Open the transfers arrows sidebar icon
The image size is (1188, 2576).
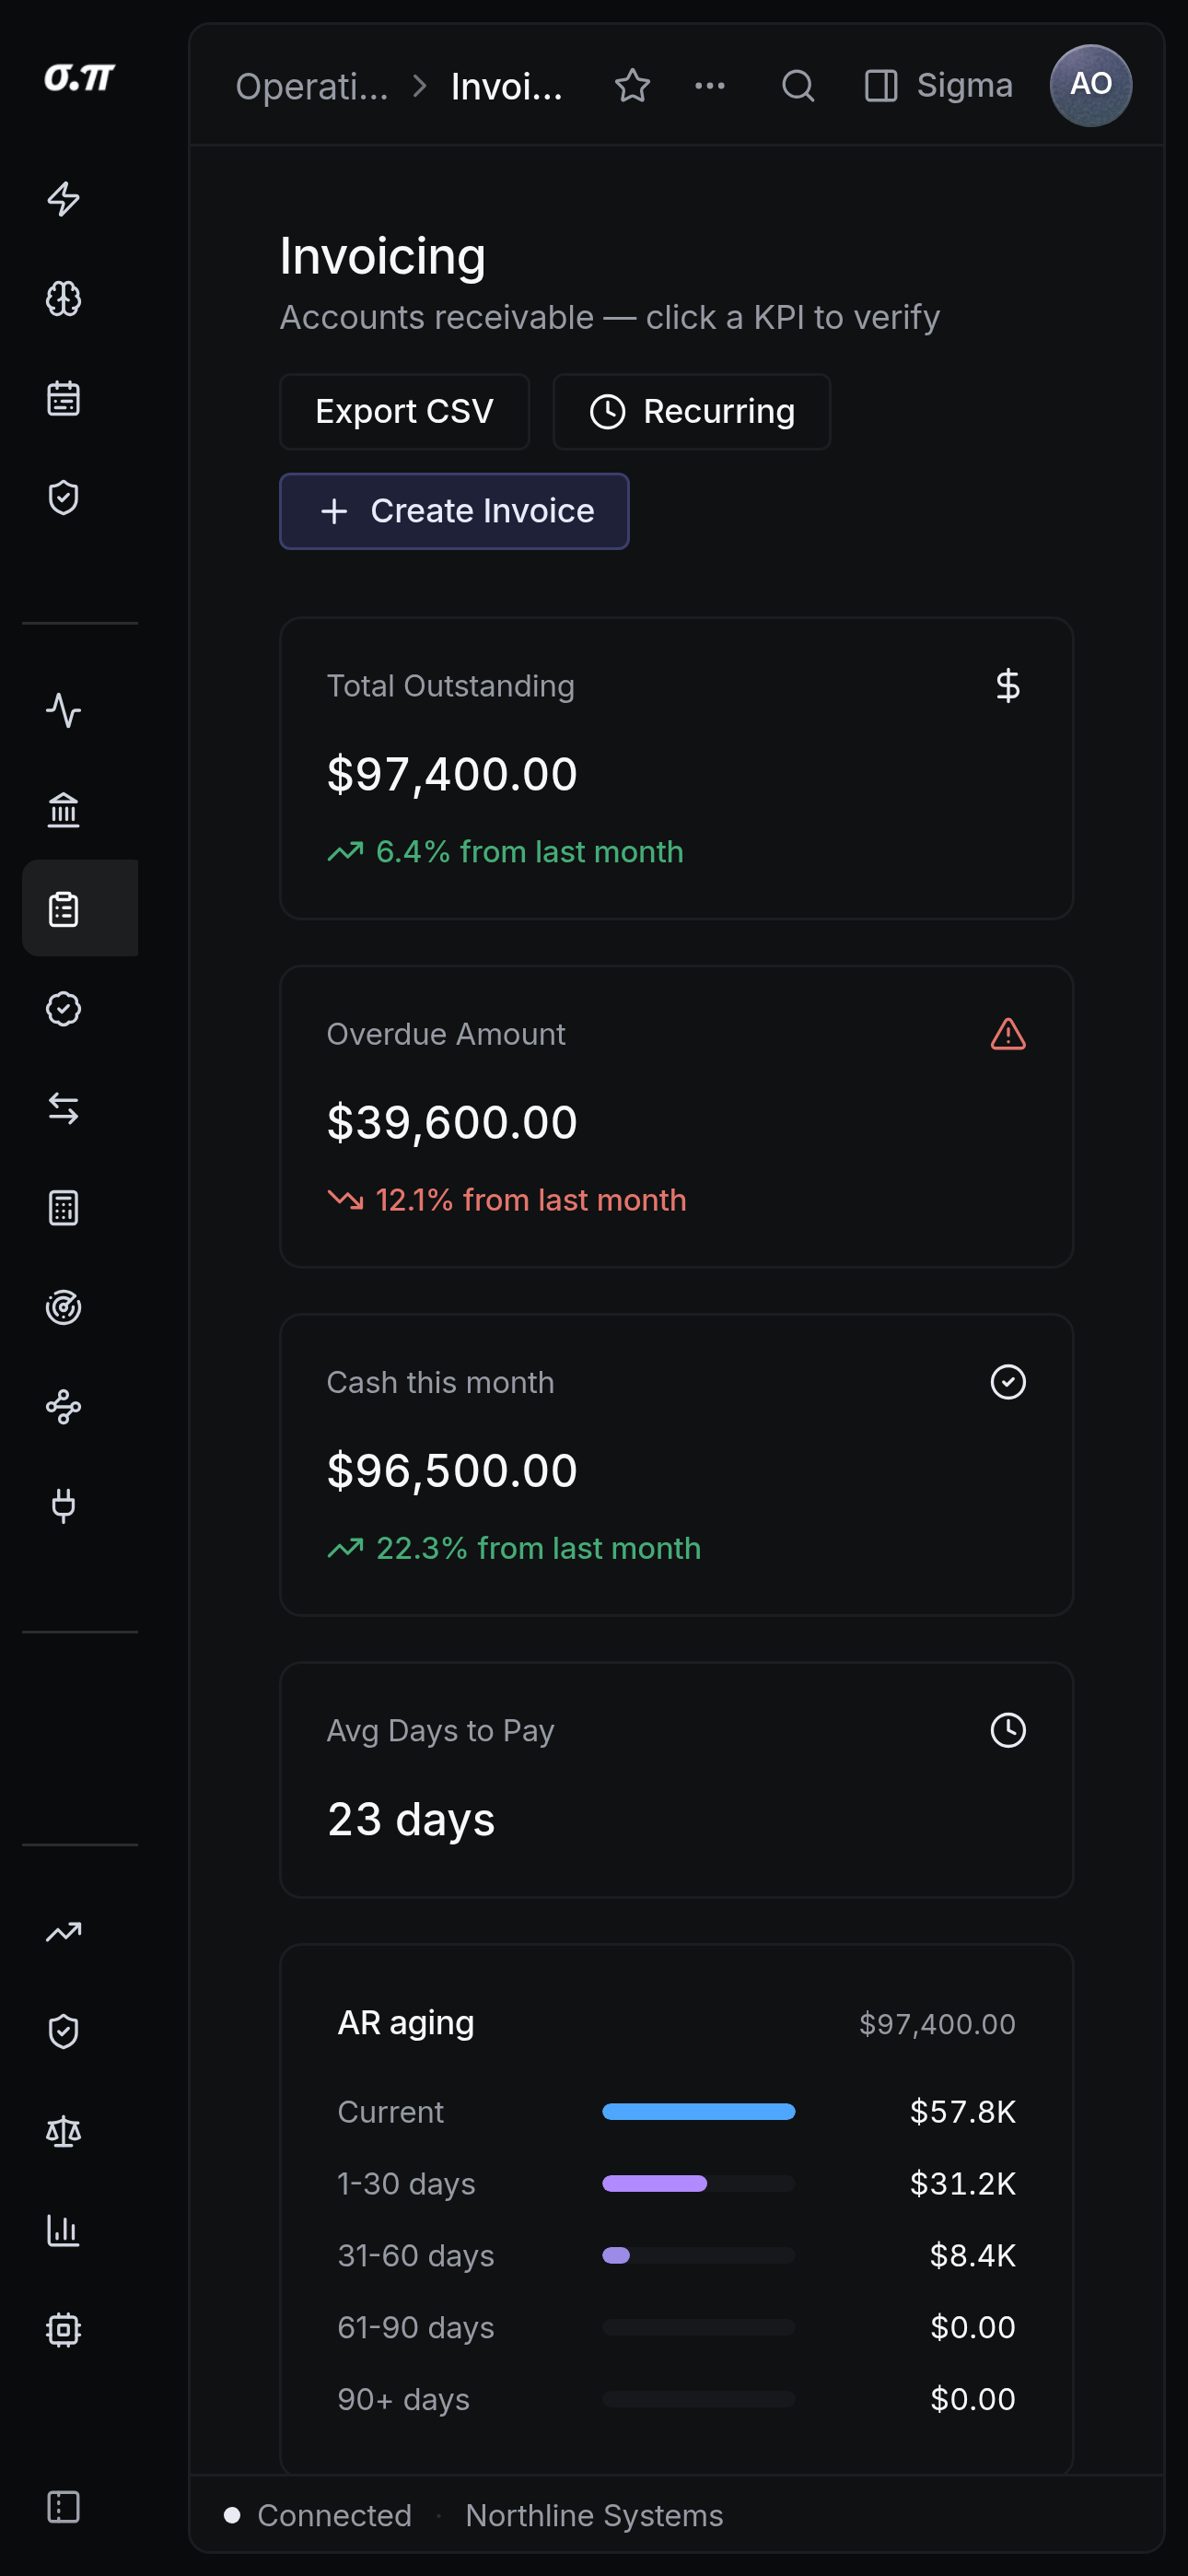tap(64, 1108)
